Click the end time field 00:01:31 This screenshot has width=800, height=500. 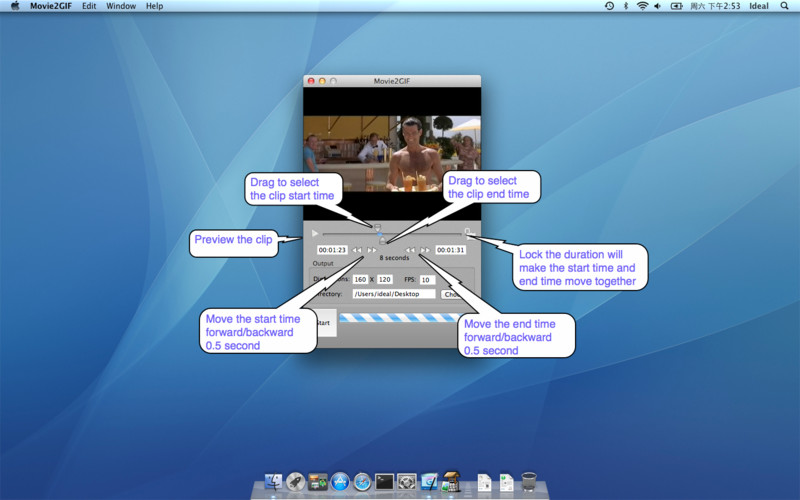451,250
